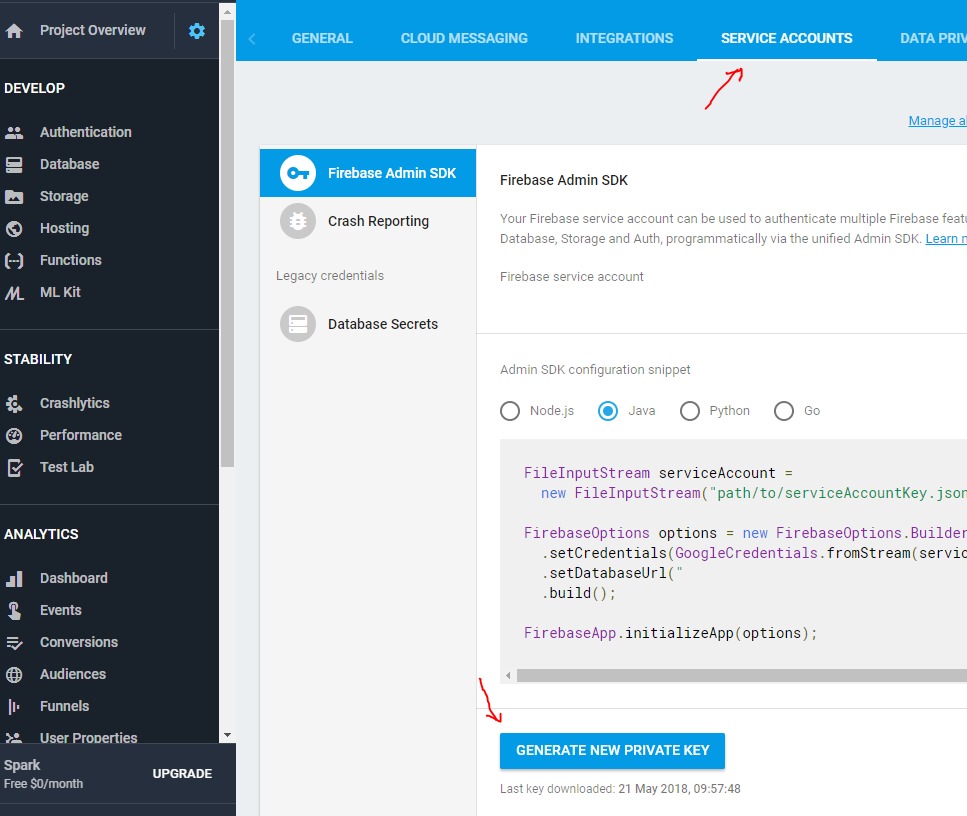This screenshot has height=816, width=967.
Task: Select Crash Reporting menu item
Action: click(368, 221)
